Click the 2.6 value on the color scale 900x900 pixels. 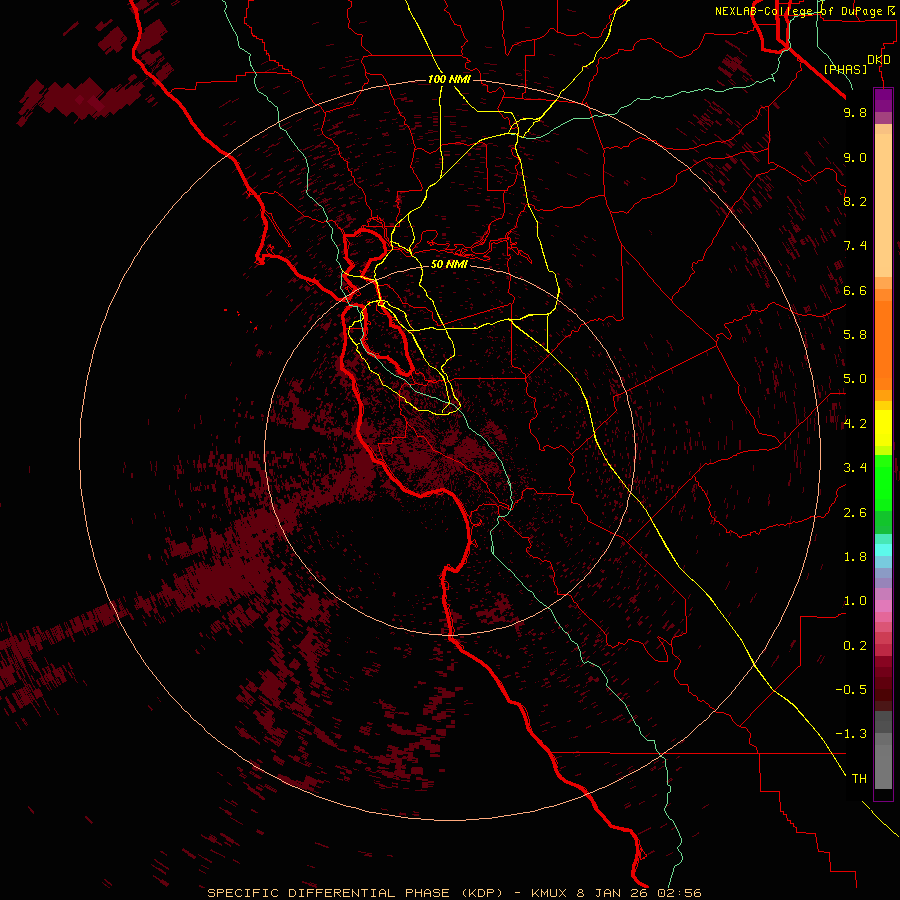tap(855, 513)
